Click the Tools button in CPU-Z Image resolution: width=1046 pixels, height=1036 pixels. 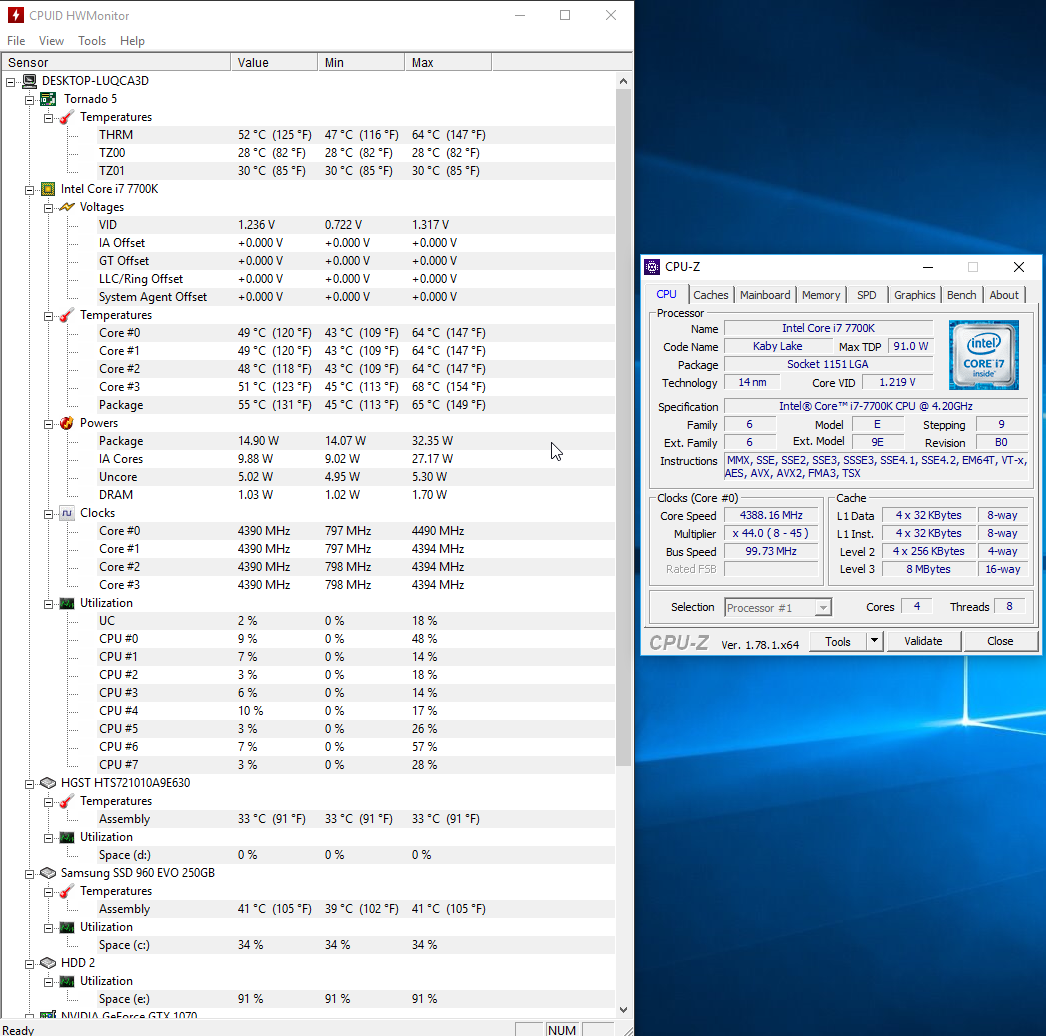(x=838, y=641)
